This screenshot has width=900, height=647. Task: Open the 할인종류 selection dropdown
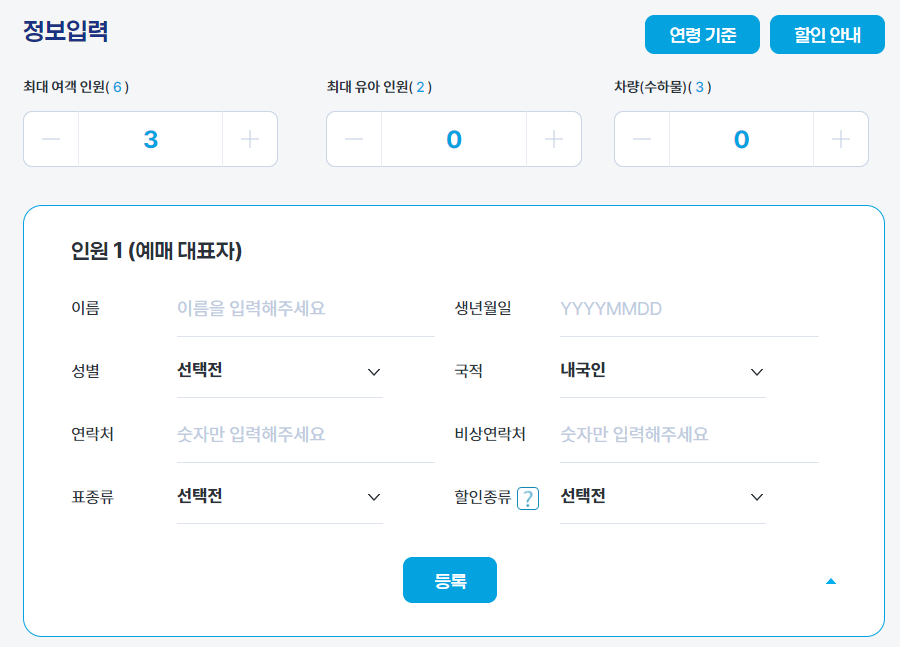pos(663,496)
